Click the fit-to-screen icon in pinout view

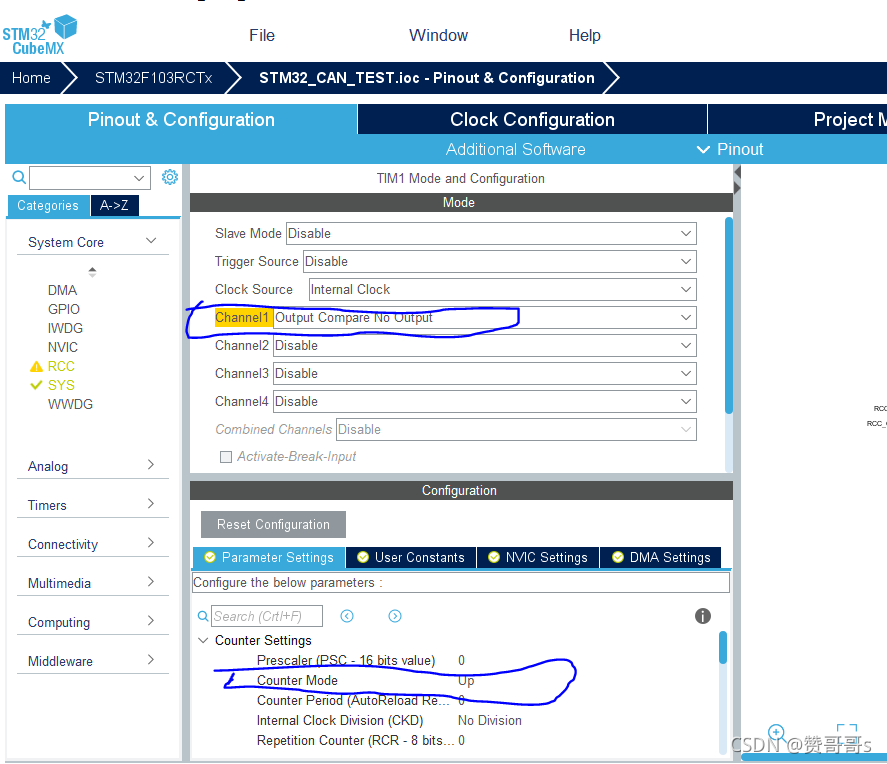[x=847, y=732]
